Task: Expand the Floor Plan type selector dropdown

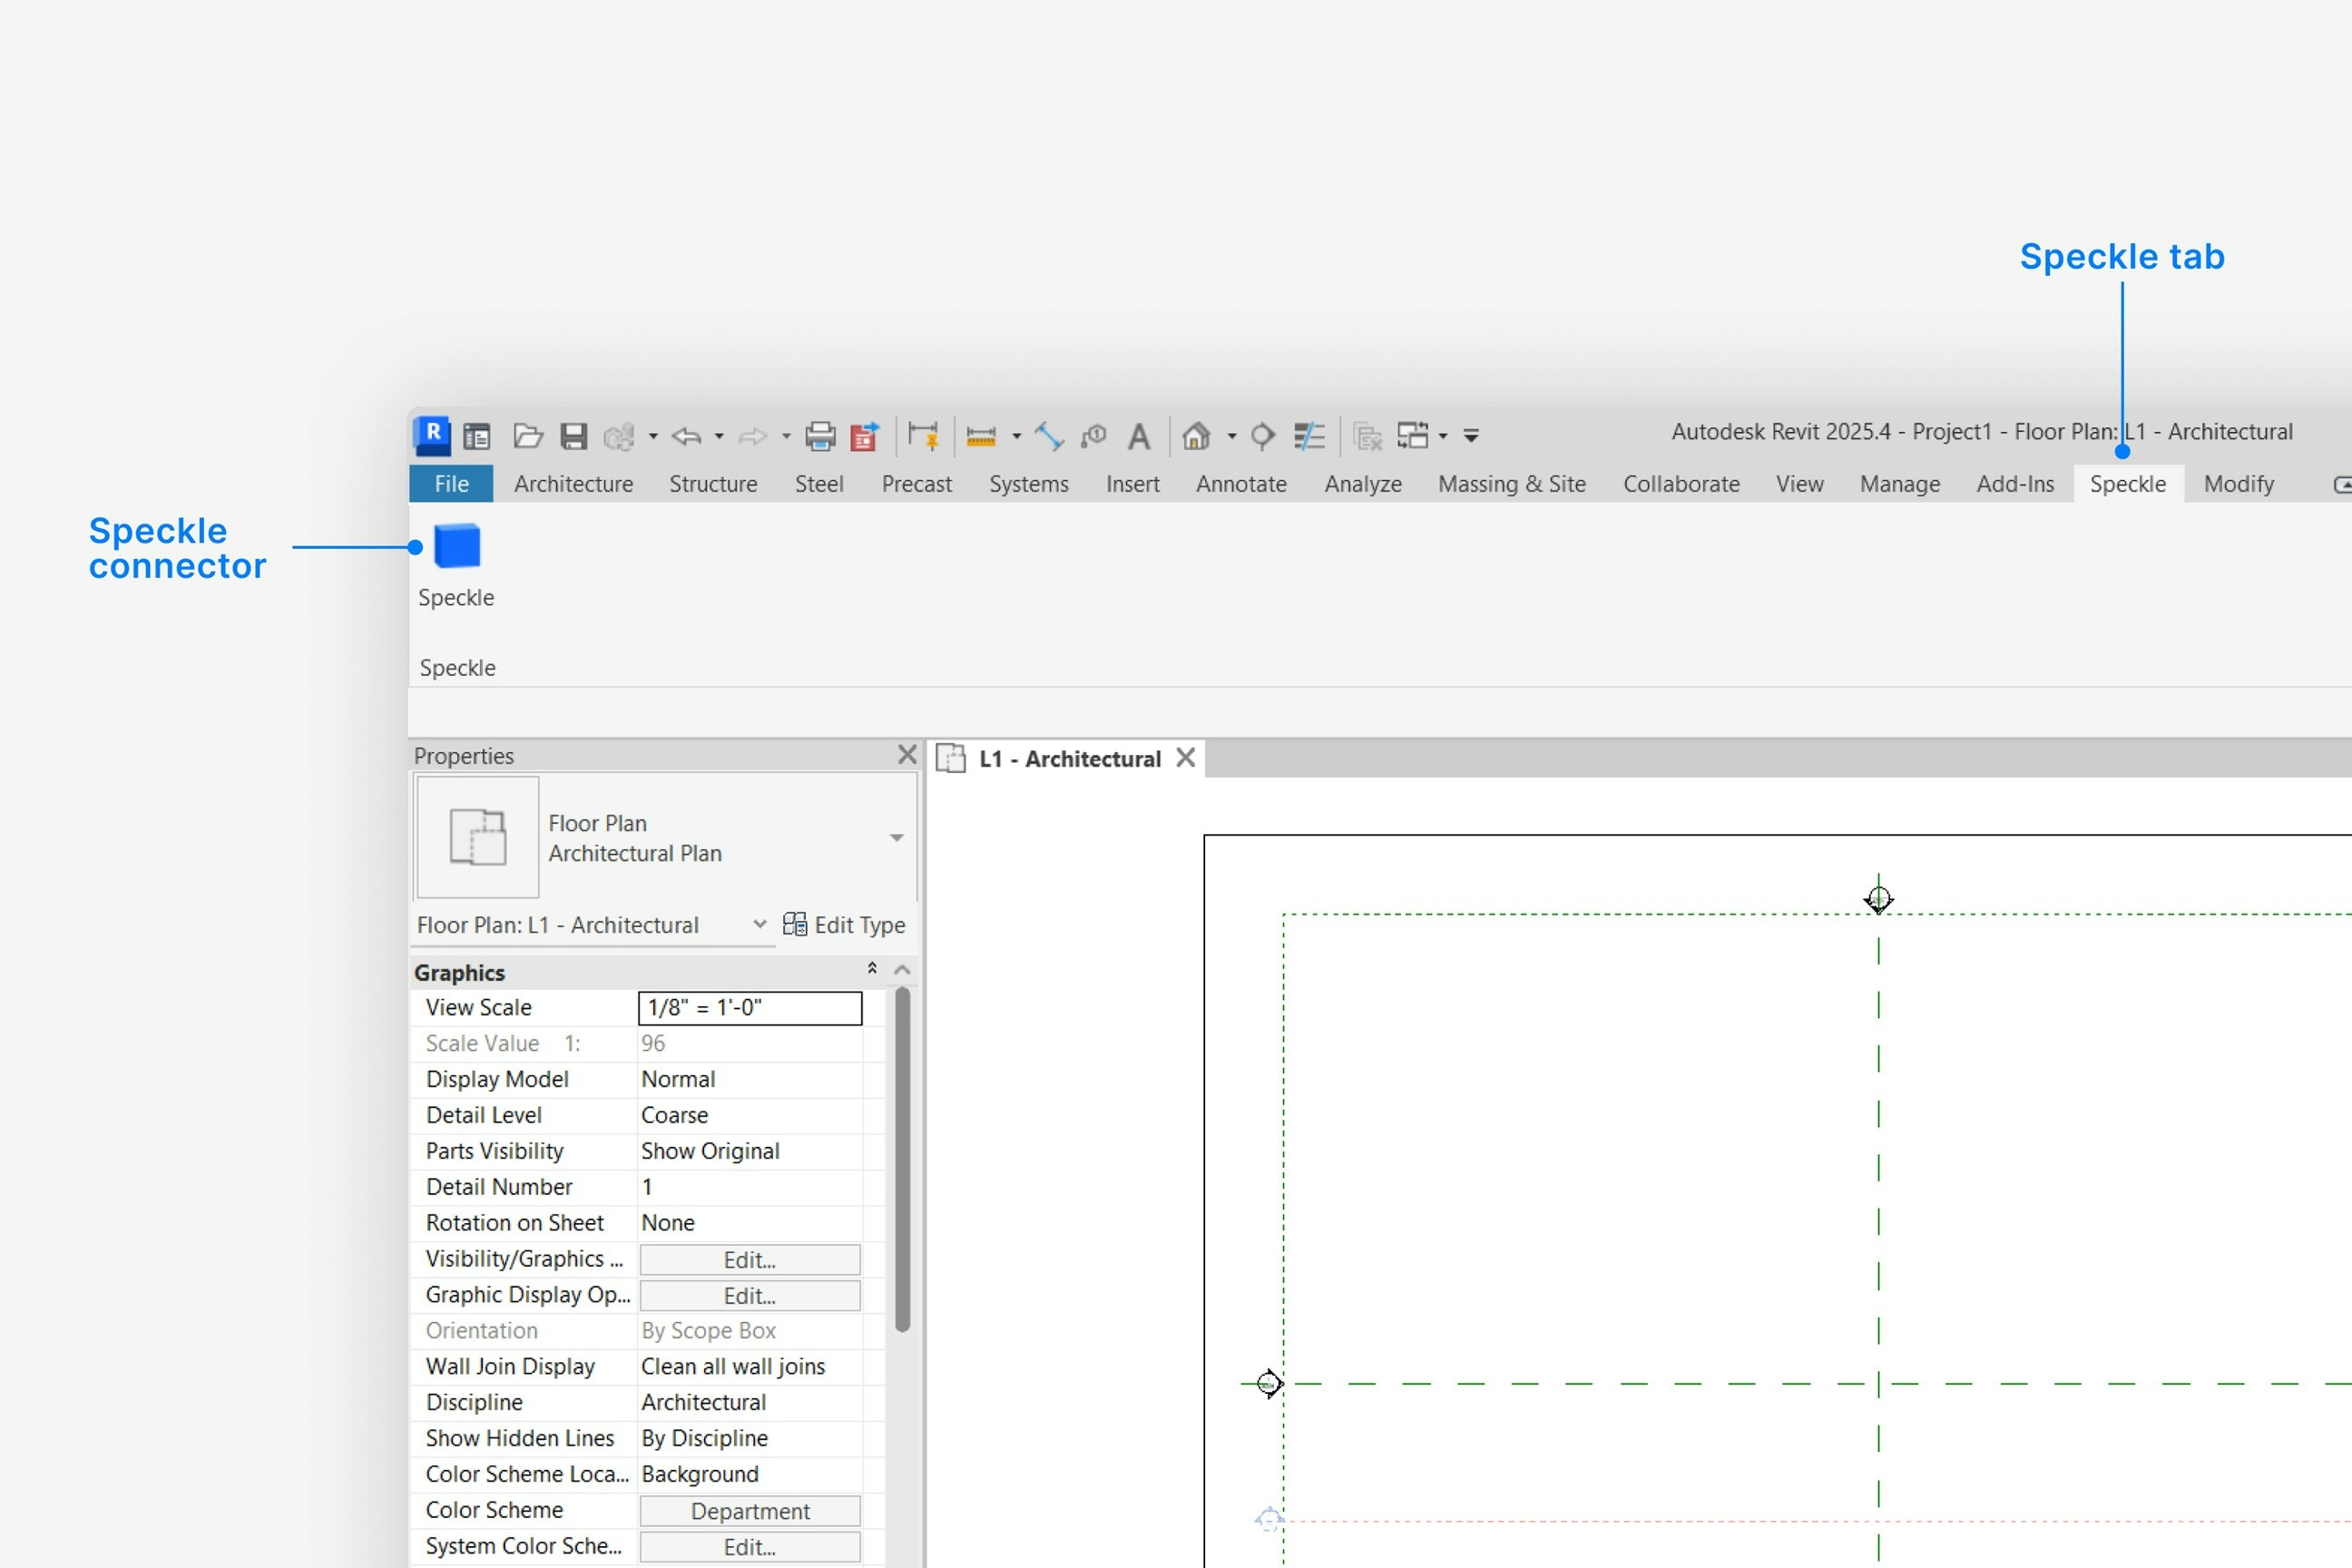Action: click(896, 838)
